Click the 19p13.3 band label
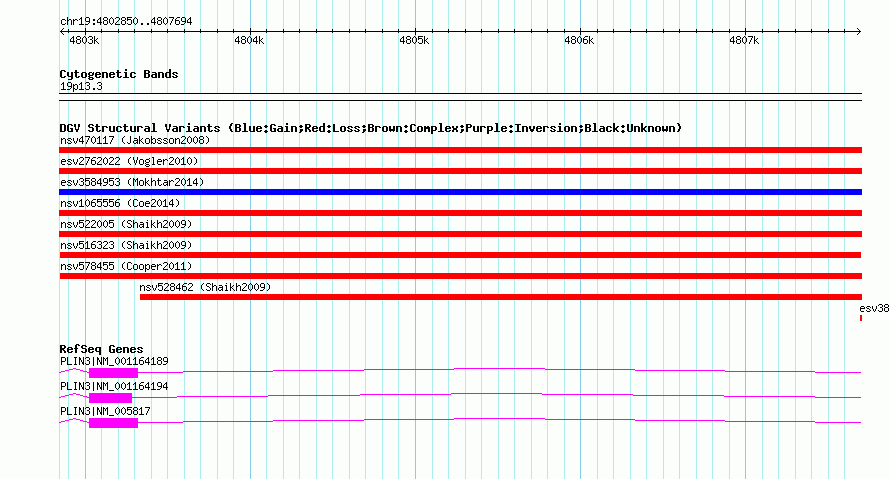The height and width of the screenshot is (479, 890). 81,86
